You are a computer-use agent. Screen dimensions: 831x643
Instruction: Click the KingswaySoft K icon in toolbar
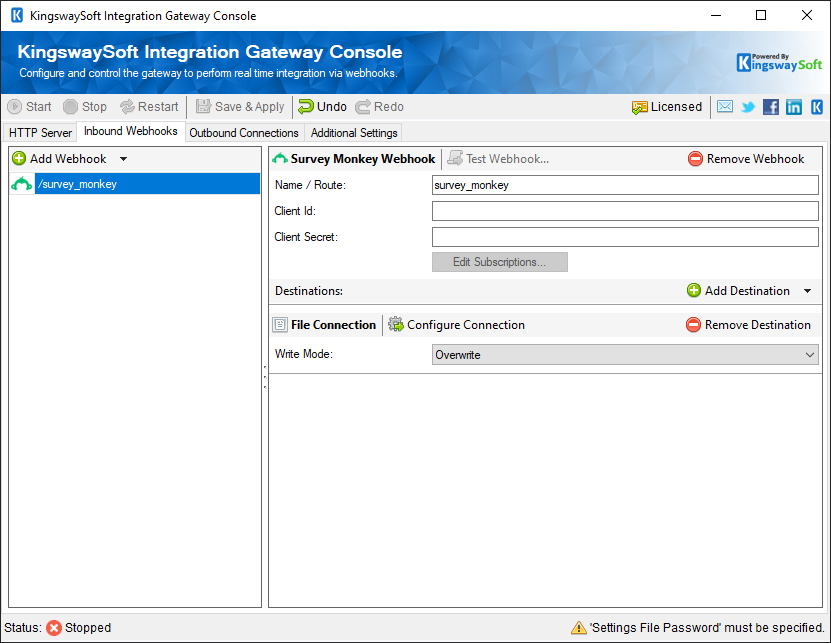[816, 107]
